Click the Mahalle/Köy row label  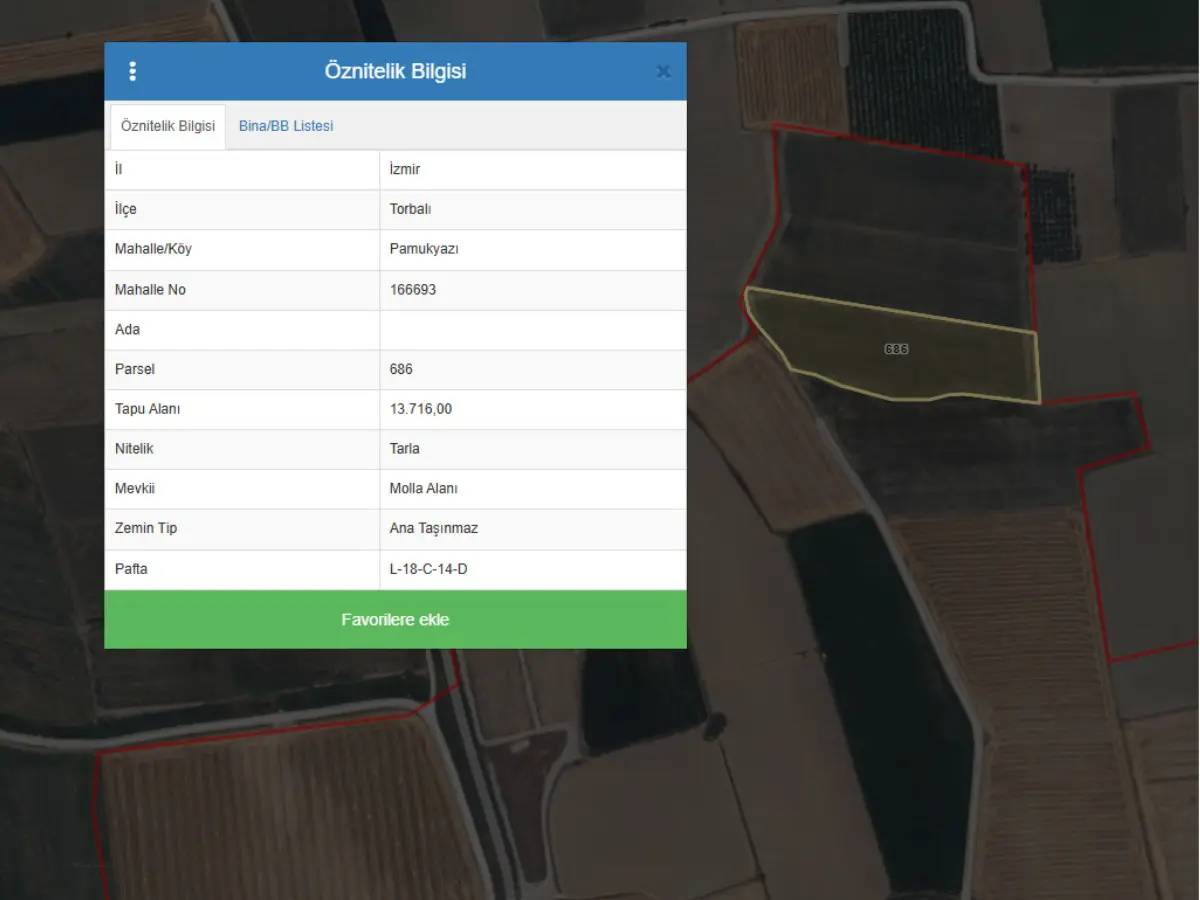pyautogui.click(x=153, y=249)
